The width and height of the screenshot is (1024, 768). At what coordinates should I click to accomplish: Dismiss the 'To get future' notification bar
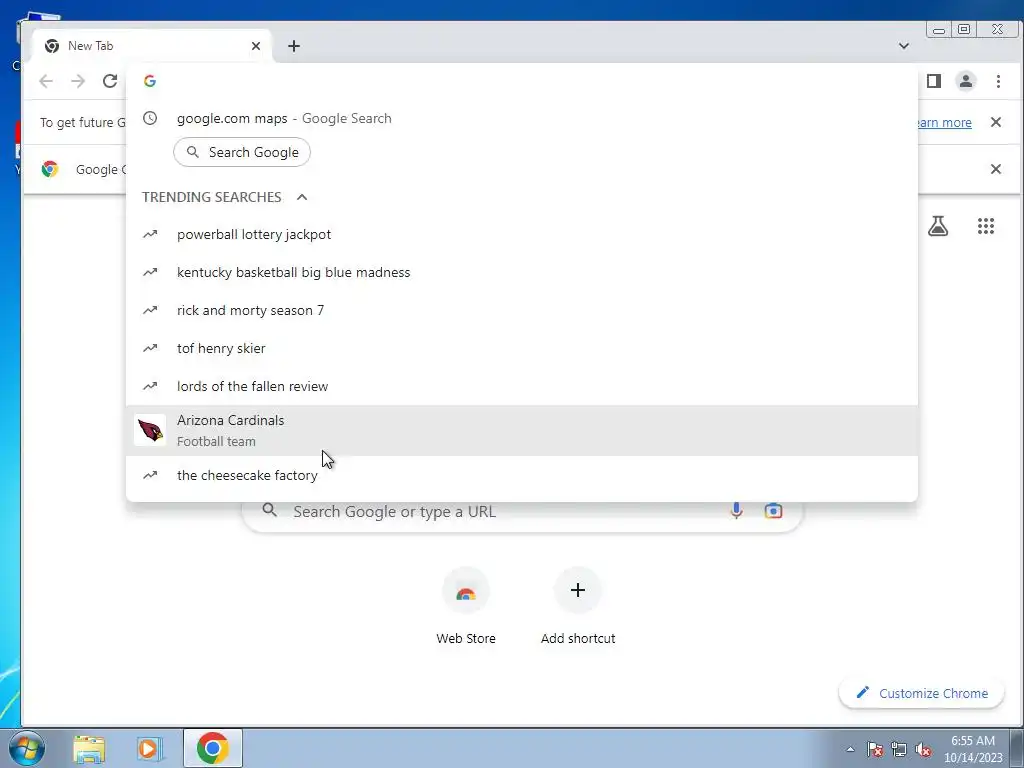click(996, 122)
